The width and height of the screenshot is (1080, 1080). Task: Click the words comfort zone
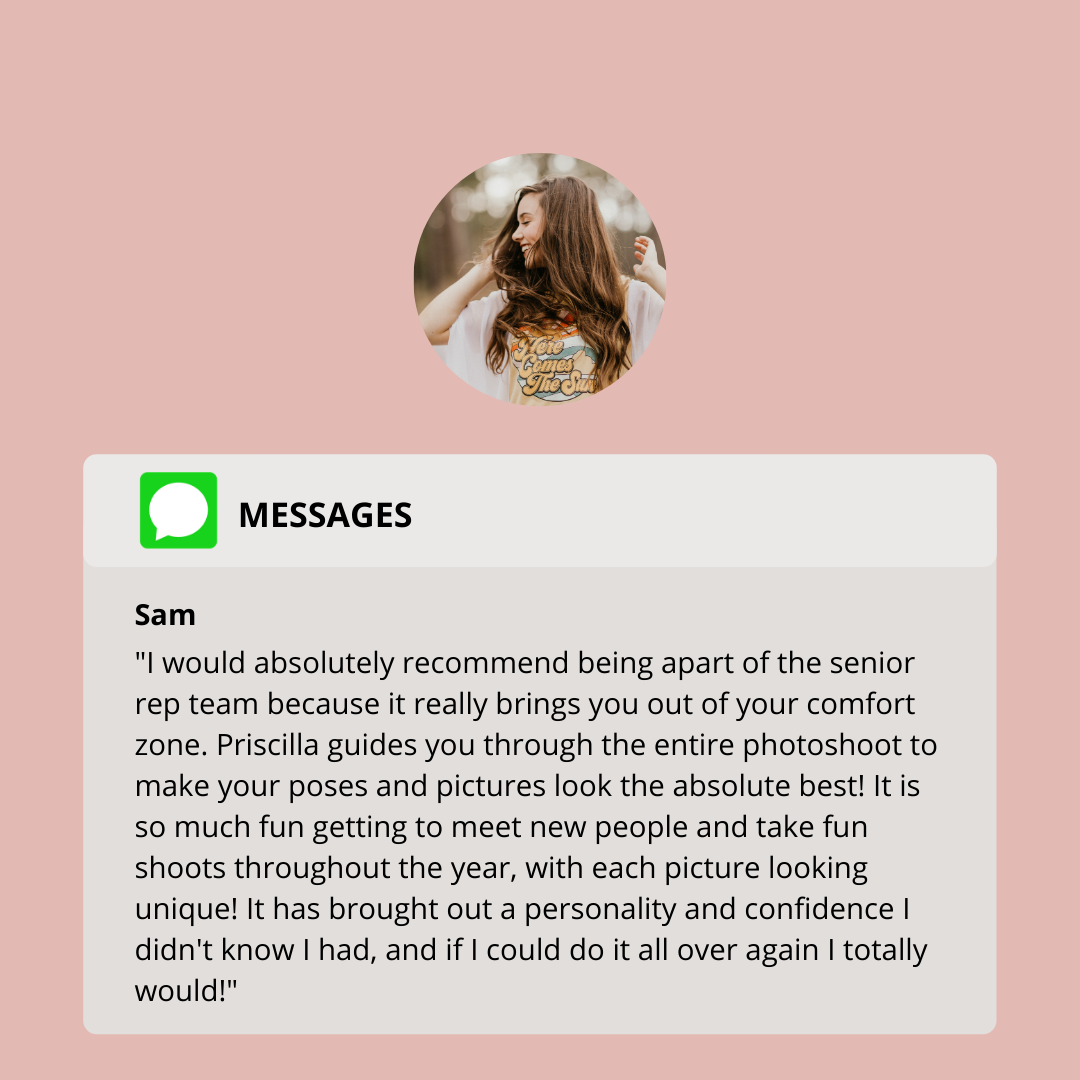click(525, 724)
